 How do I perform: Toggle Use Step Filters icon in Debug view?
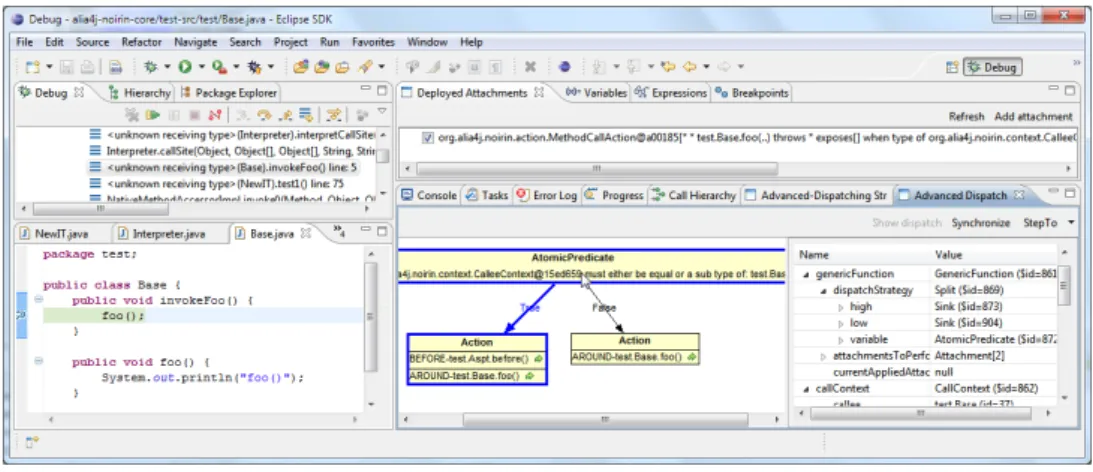pos(334,115)
